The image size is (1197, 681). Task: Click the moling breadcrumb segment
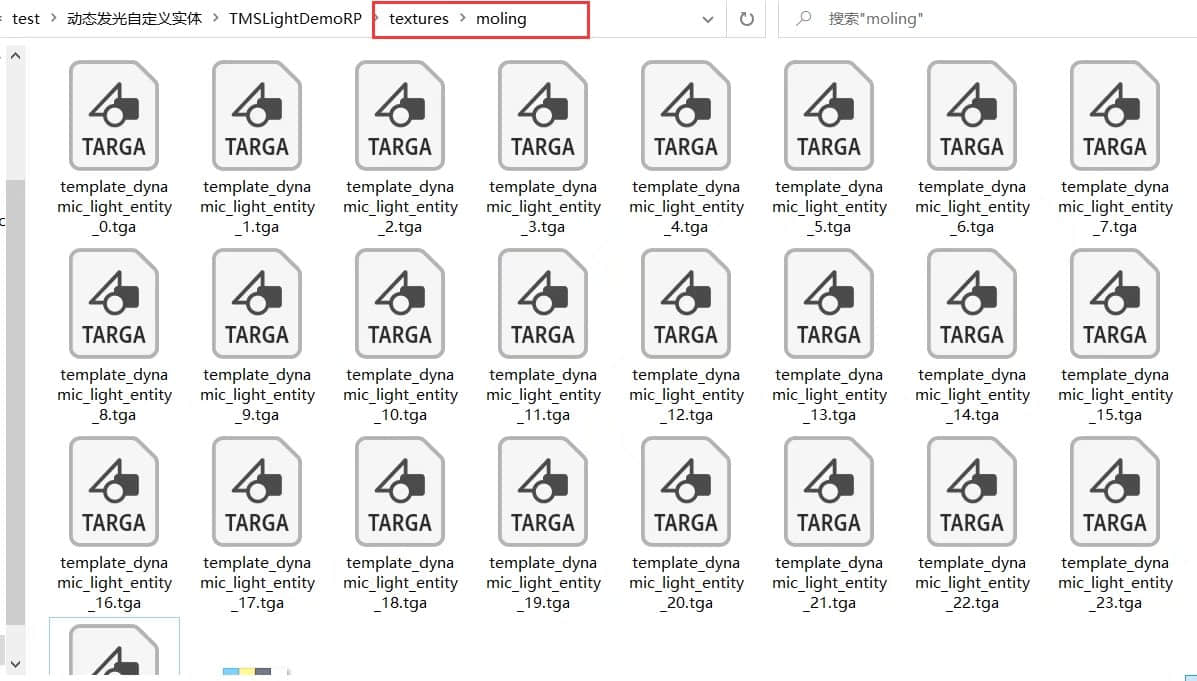(x=501, y=18)
